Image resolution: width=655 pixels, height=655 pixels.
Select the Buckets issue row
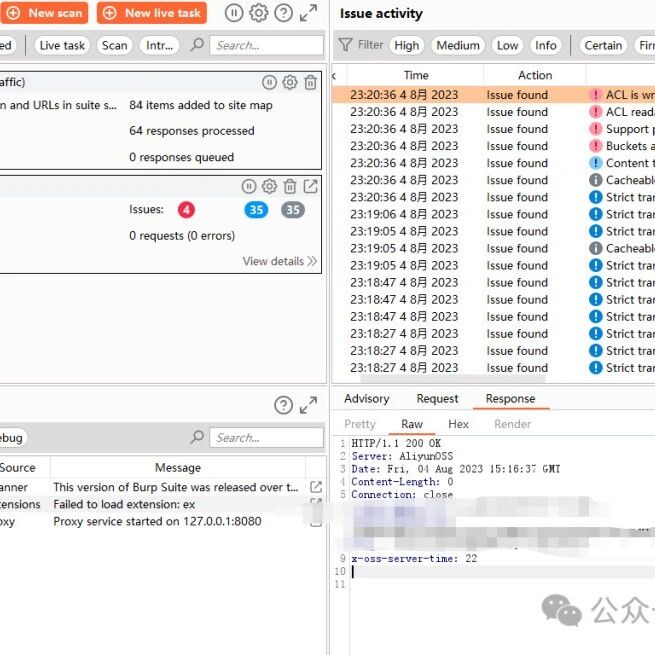493,146
